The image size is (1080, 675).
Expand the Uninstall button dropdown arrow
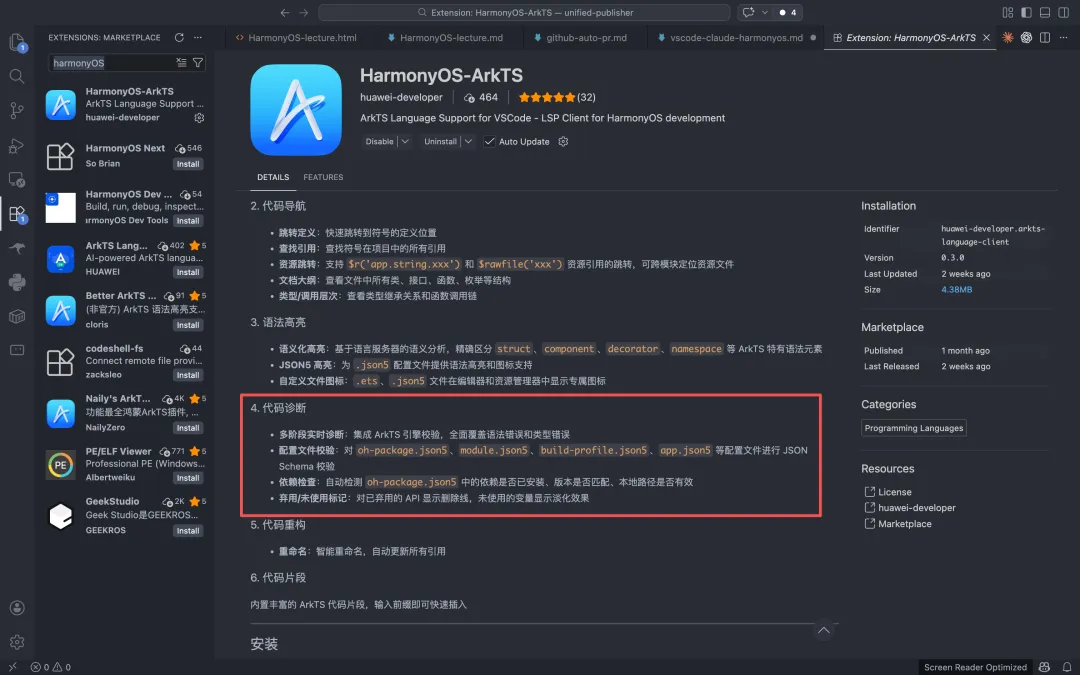tap(468, 141)
